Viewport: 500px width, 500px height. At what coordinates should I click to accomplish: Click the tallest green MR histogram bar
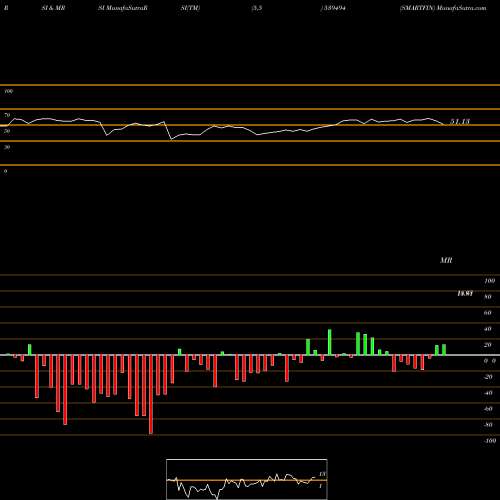pos(330,342)
